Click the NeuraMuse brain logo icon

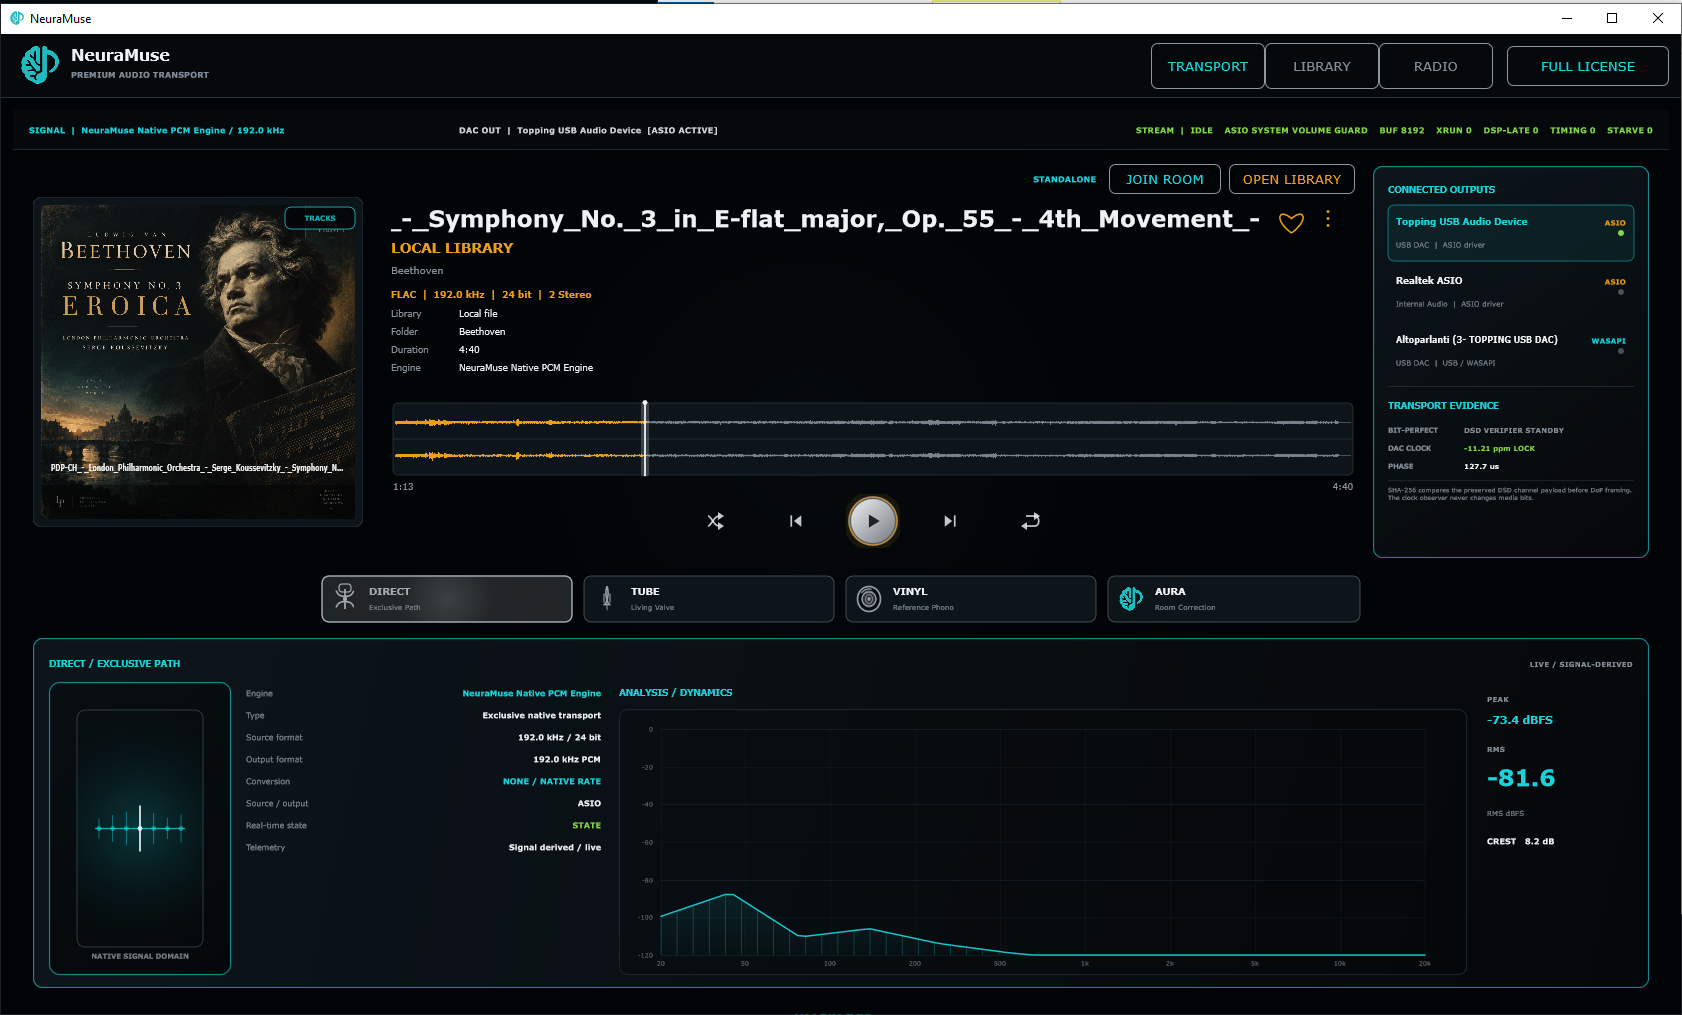(40, 65)
